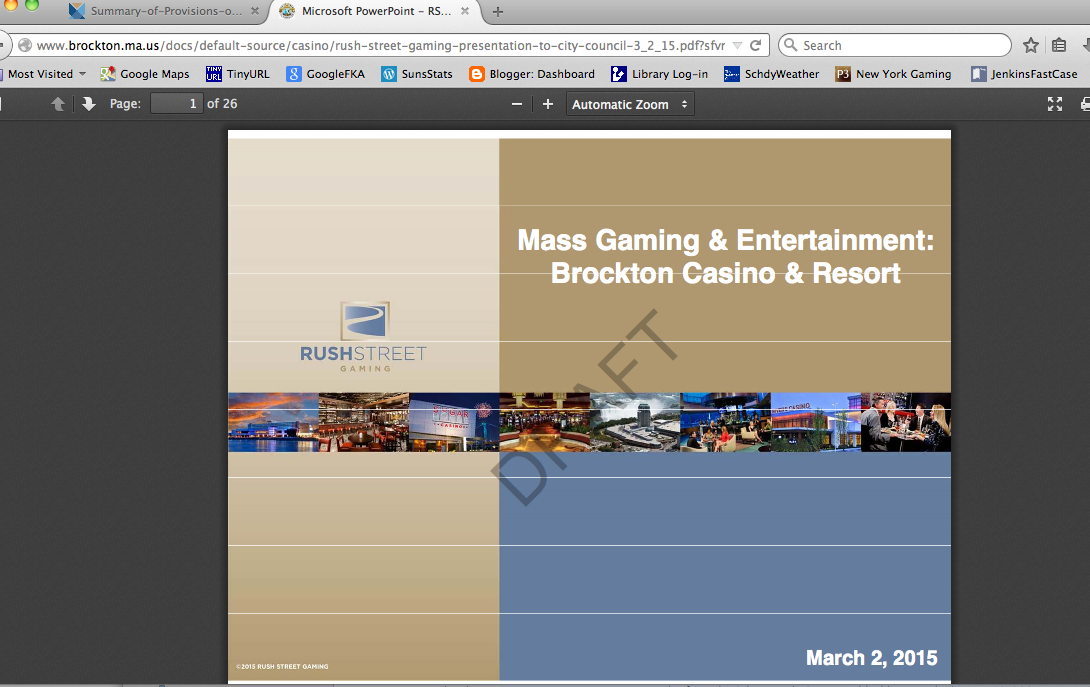Open the Google Maps bookmark
Screen dimensions: 1090x687
click(145, 74)
